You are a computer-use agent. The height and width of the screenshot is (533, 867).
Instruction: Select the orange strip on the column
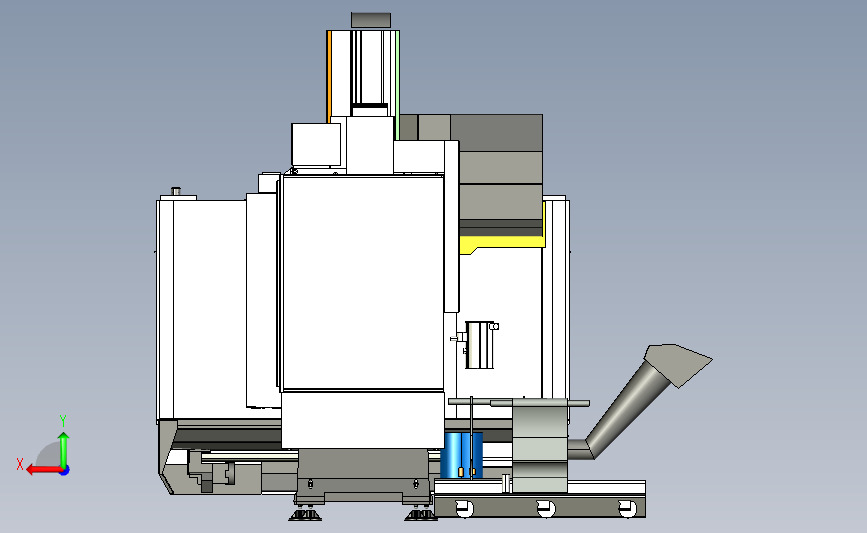[329, 76]
